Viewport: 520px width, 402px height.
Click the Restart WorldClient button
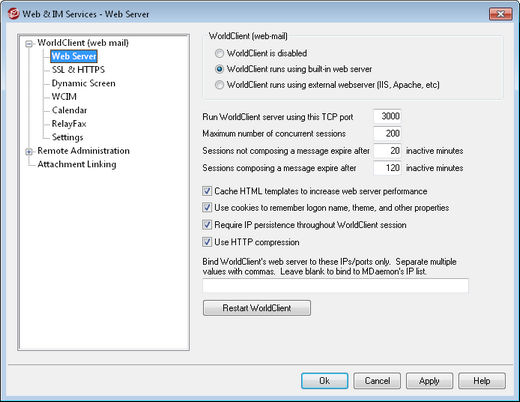(x=257, y=308)
